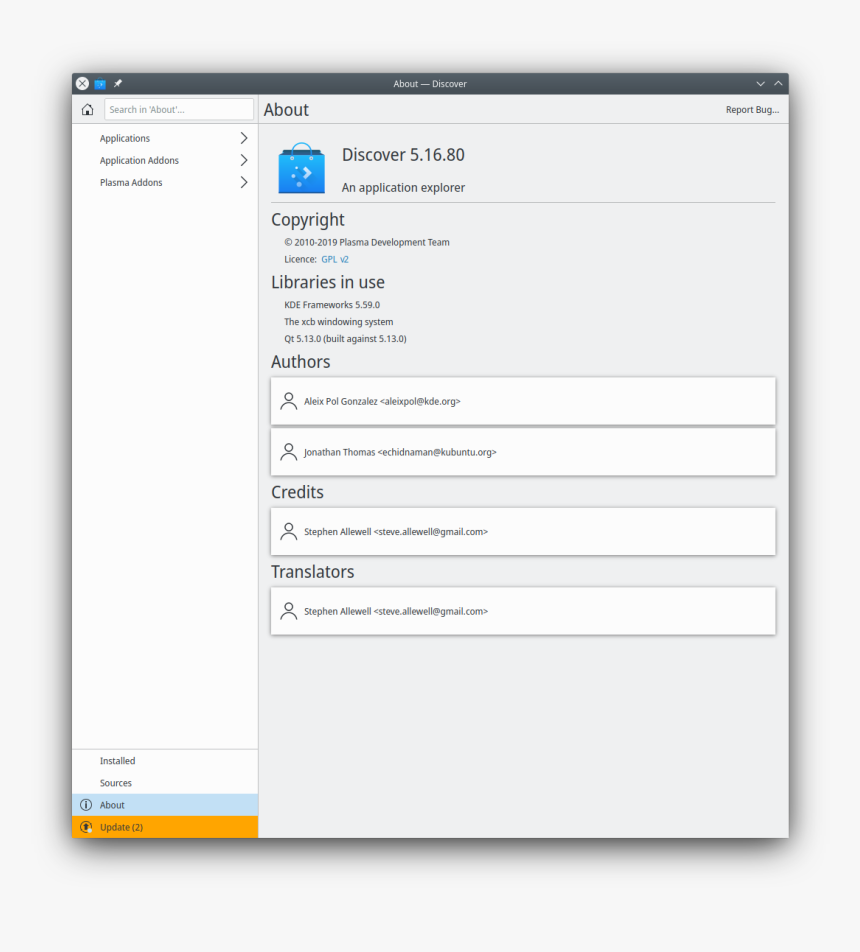Click person icon beside Jonathan Thomas
Screen dimensions: 860x952
[288, 452]
